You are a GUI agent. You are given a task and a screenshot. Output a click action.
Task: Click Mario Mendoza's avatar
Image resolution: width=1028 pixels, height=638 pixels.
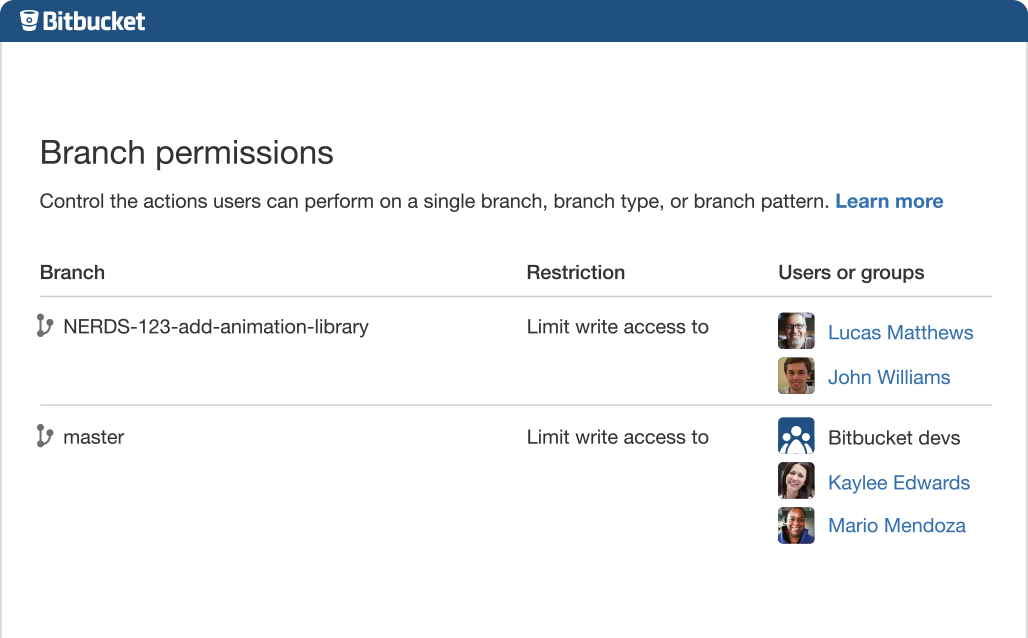click(796, 525)
